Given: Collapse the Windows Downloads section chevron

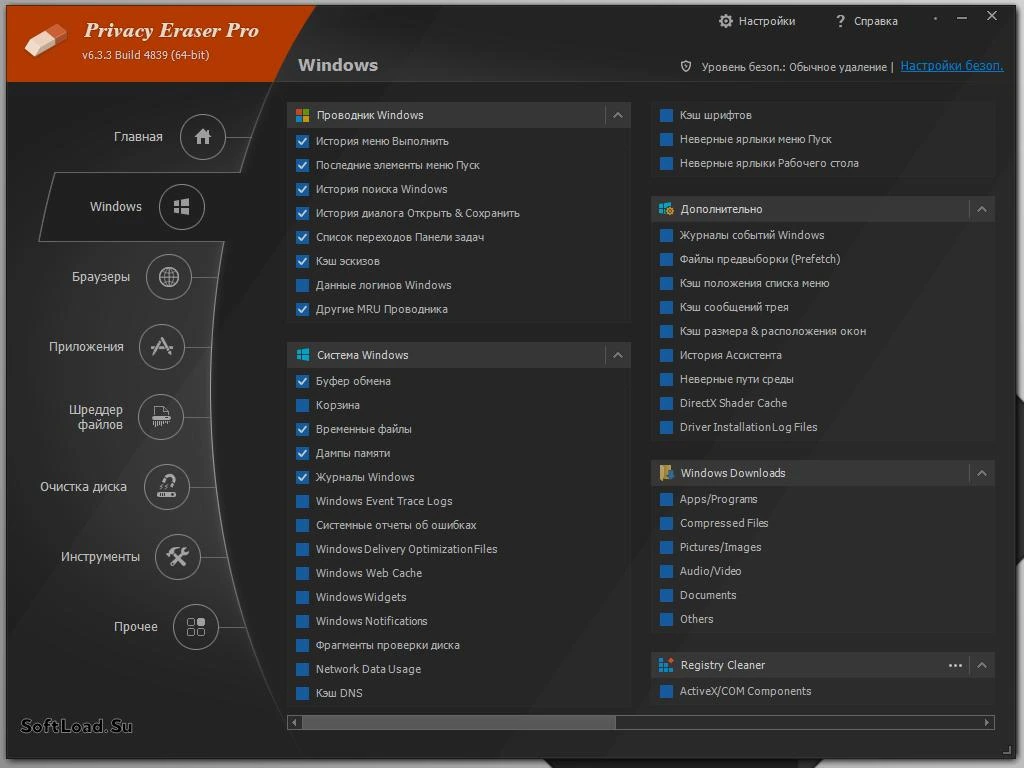Looking at the screenshot, I should pyautogui.click(x=982, y=473).
